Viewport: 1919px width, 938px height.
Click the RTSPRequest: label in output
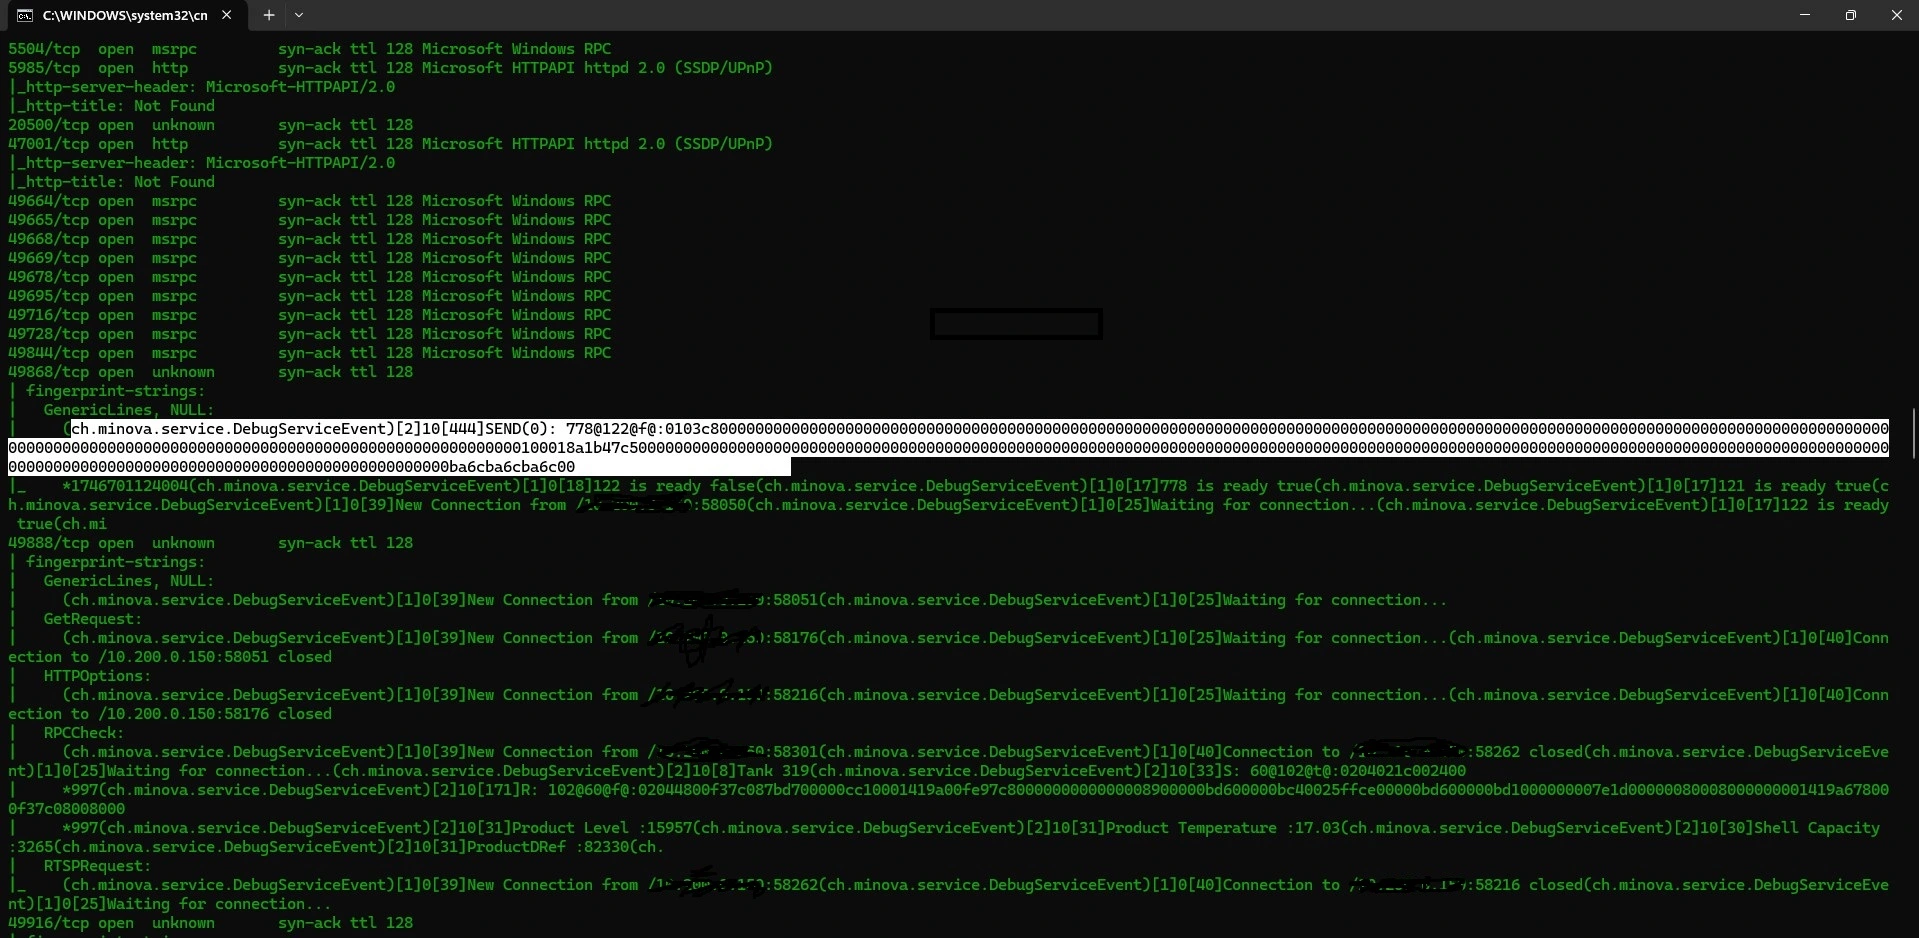pos(97,866)
